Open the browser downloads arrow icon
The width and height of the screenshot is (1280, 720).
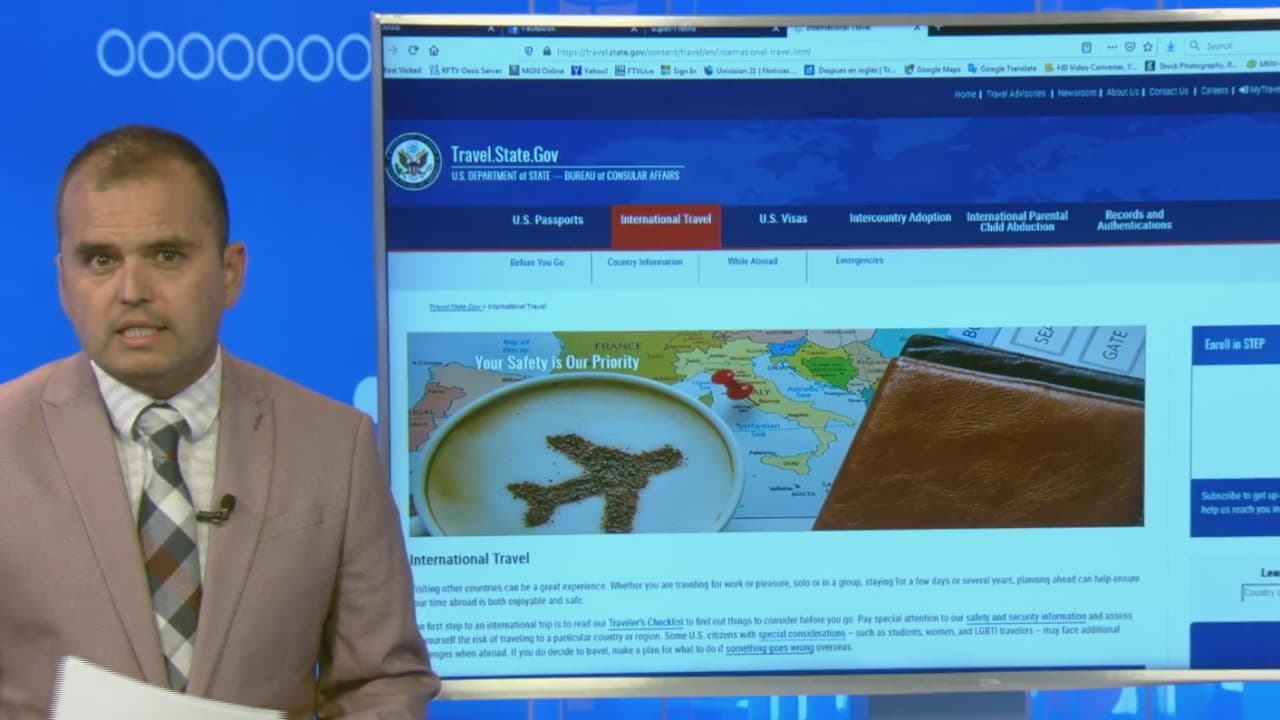pos(1169,46)
